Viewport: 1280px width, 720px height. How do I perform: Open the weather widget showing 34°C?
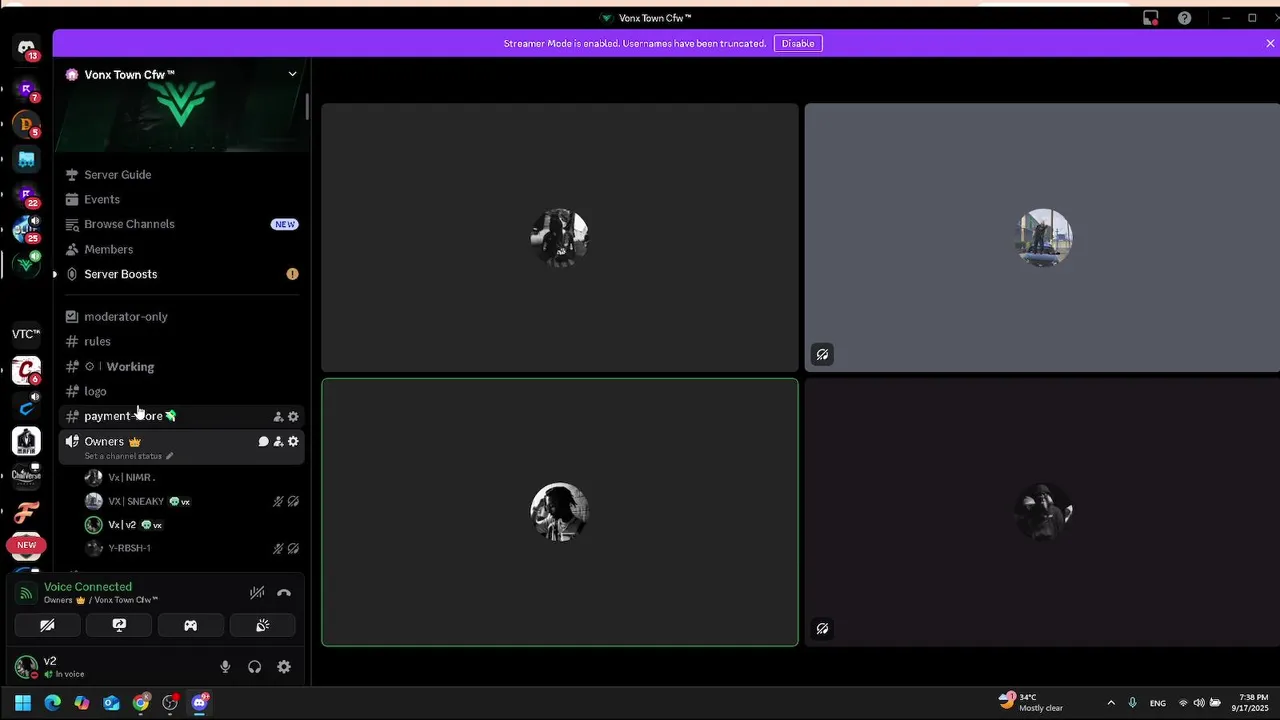point(1031,702)
